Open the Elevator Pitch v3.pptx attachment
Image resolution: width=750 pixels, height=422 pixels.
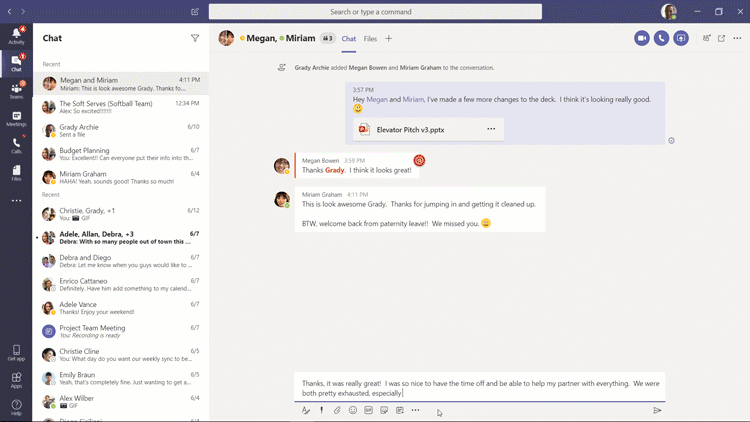click(x=410, y=129)
